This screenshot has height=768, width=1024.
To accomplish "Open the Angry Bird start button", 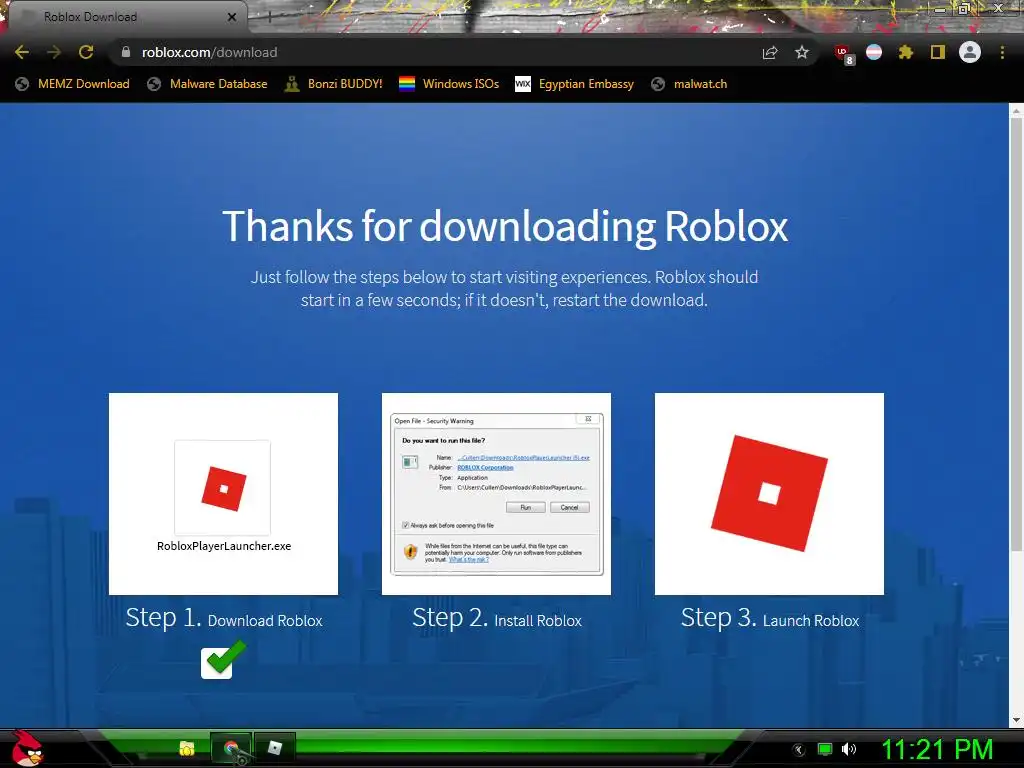I will (26, 748).
